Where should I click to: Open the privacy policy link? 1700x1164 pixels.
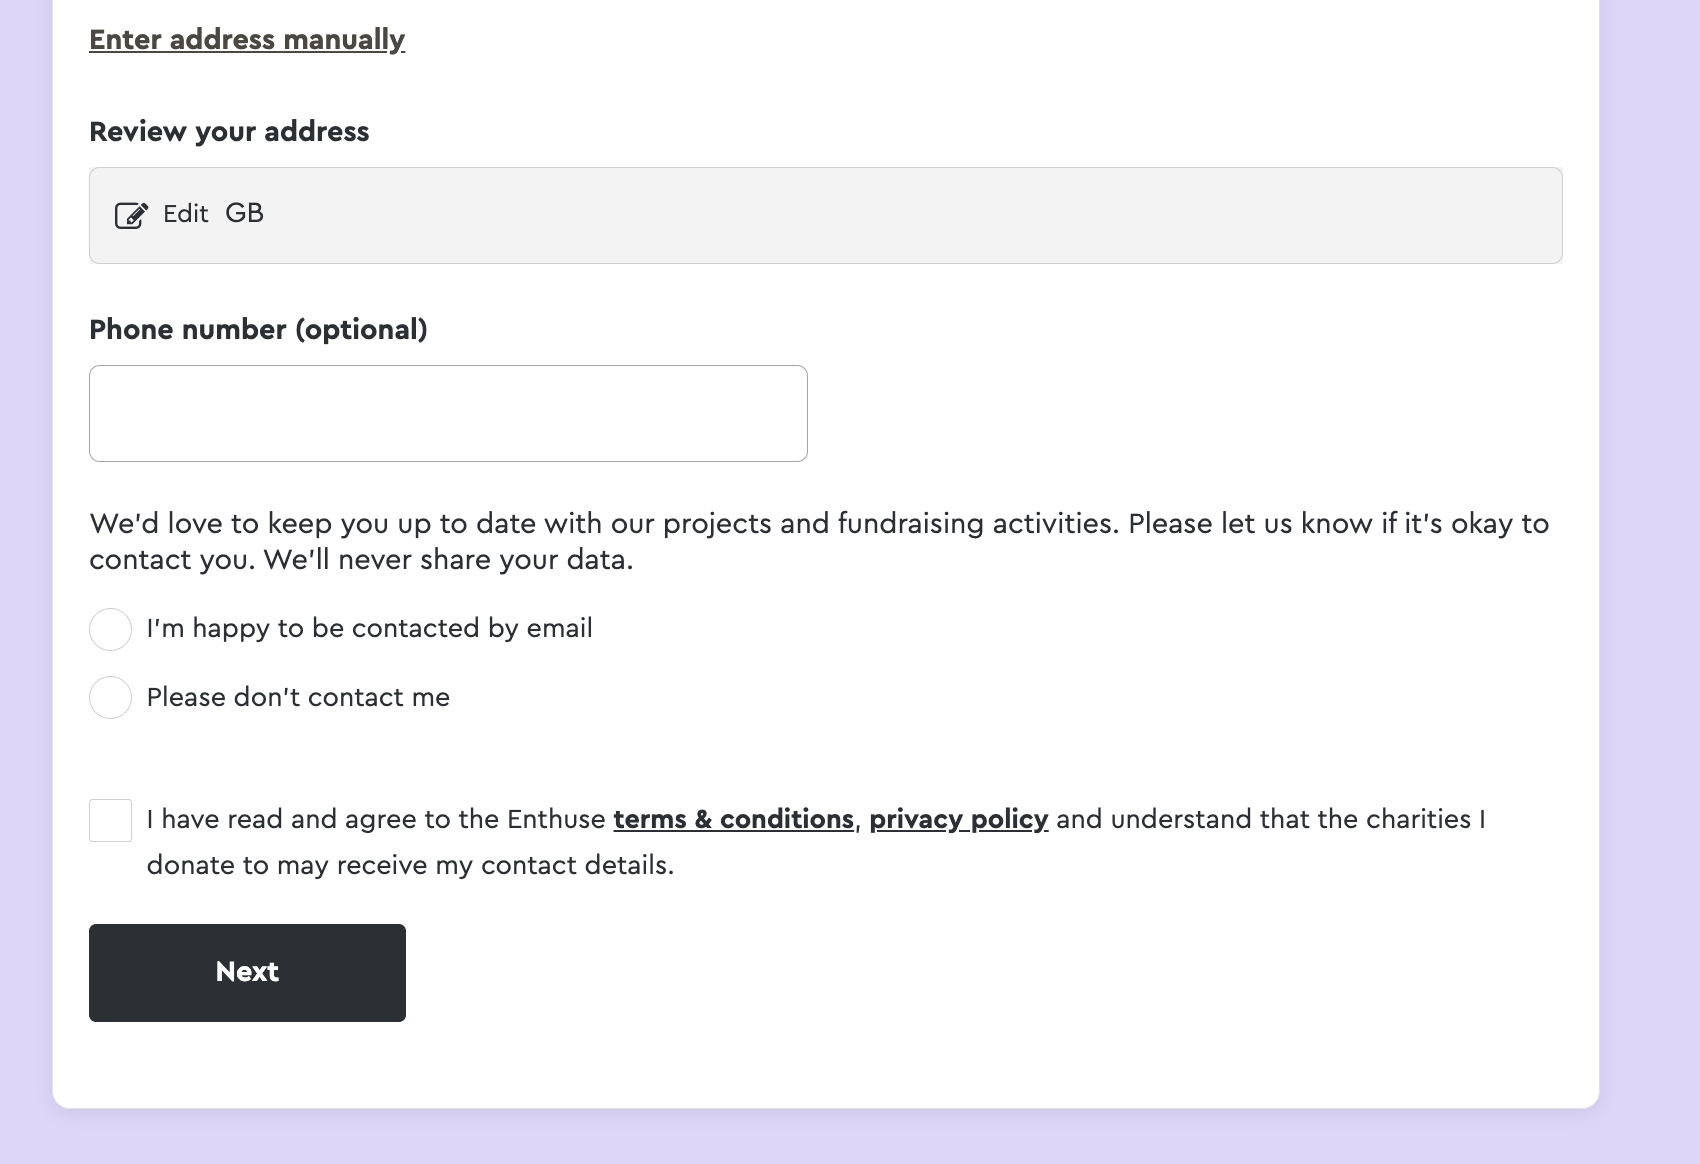958,819
